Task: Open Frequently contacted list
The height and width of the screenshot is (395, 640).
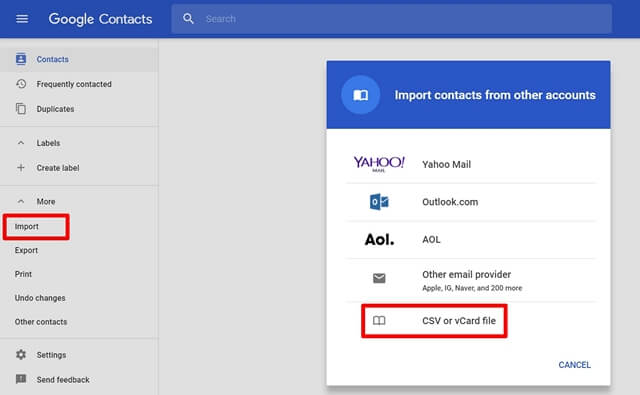Action: (74, 84)
